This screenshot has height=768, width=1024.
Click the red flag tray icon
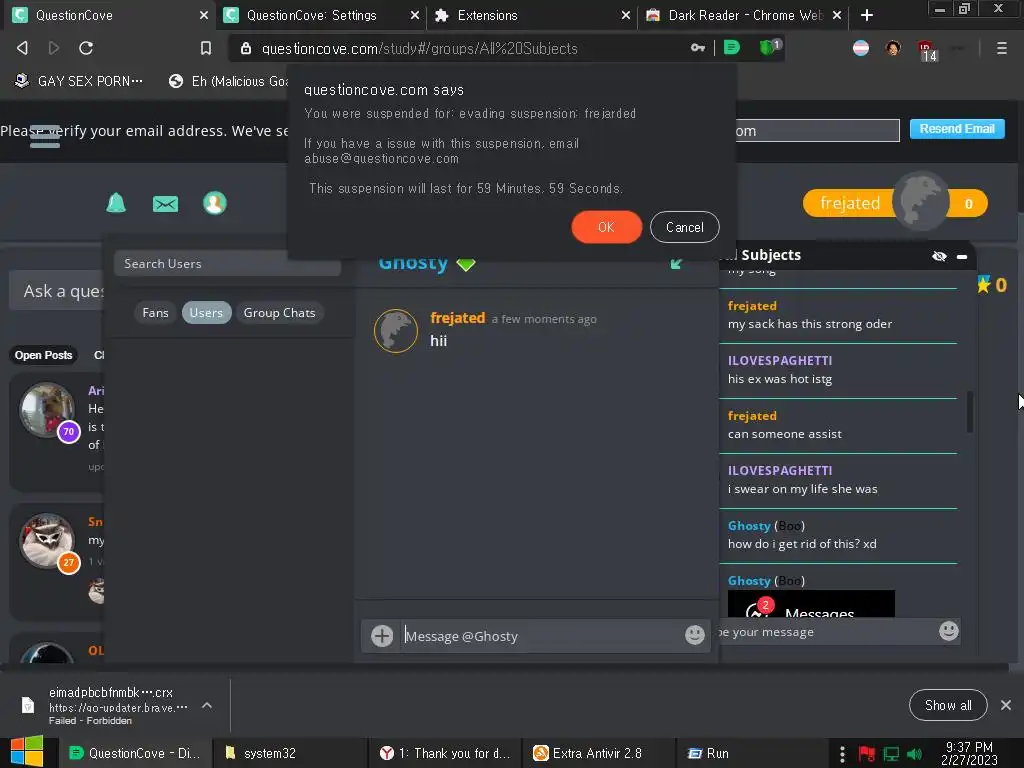pyautogui.click(x=866, y=754)
